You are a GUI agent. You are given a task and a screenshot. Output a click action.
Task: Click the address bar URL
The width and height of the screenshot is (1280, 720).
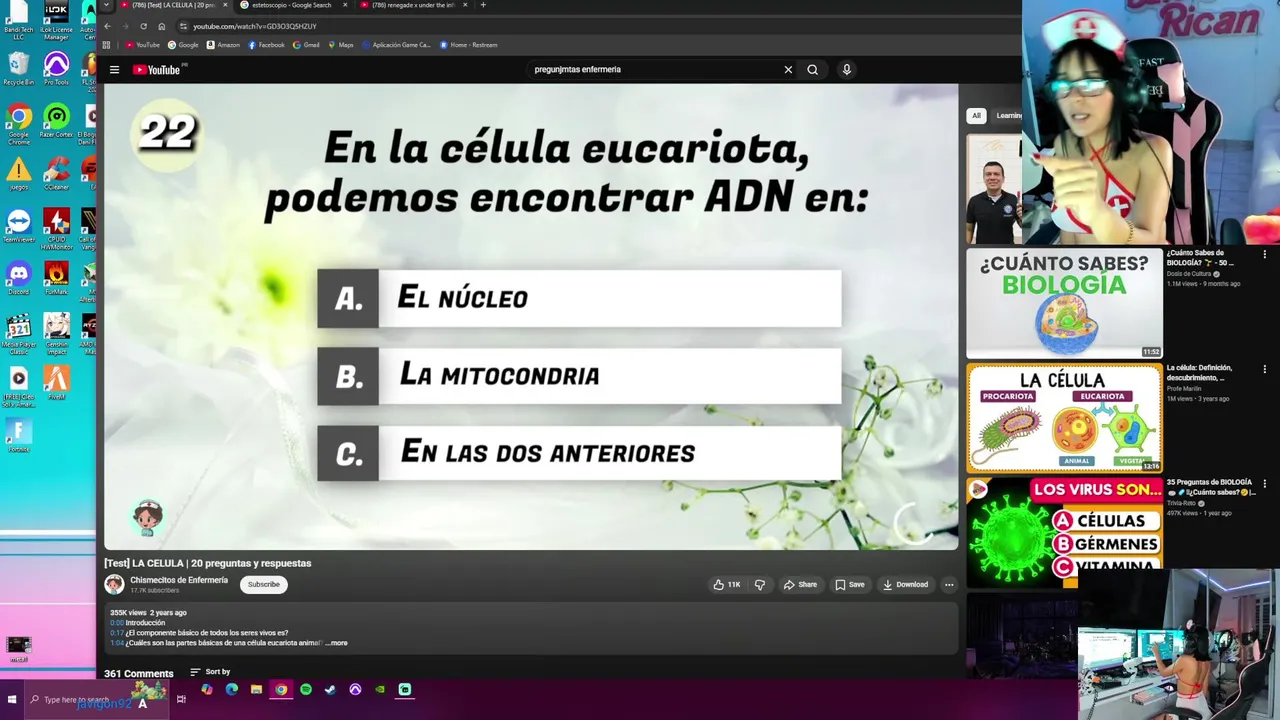[x=255, y=26]
